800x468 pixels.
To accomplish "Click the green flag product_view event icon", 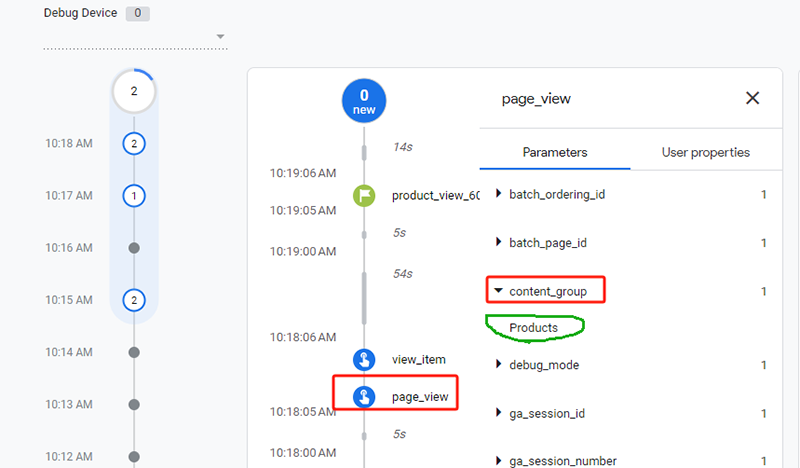I will coord(364,195).
